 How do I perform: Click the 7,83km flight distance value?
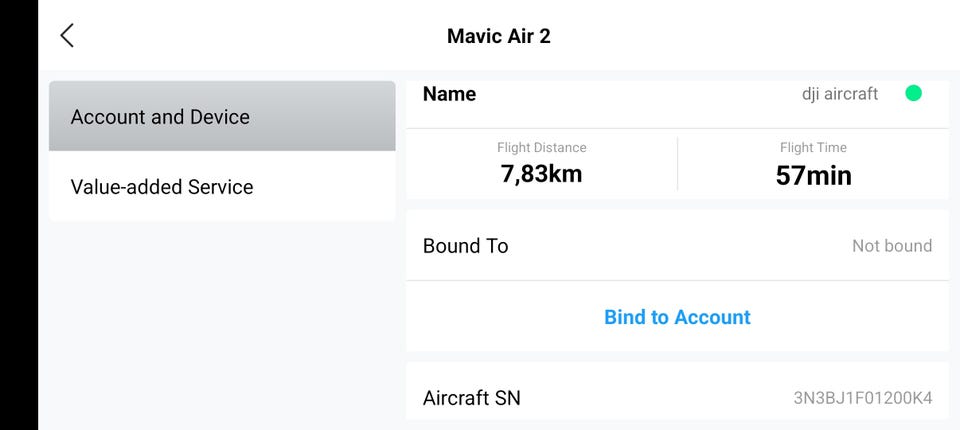tap(541, 175)
